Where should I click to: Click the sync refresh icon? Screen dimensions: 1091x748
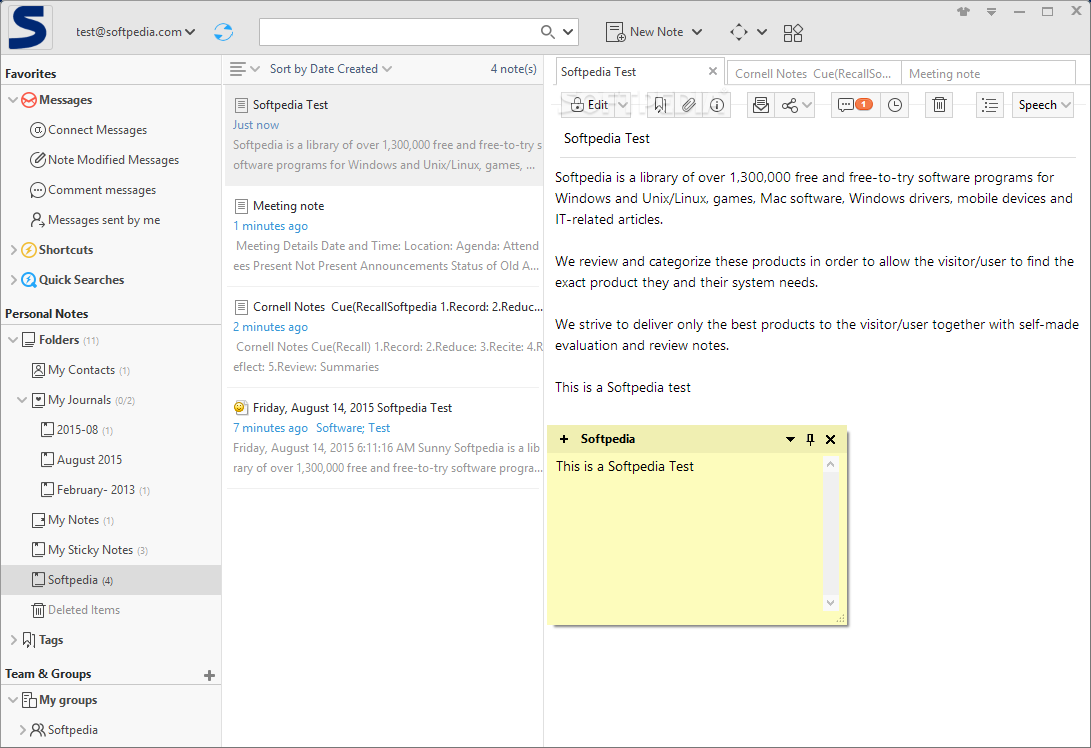[223, 32]
